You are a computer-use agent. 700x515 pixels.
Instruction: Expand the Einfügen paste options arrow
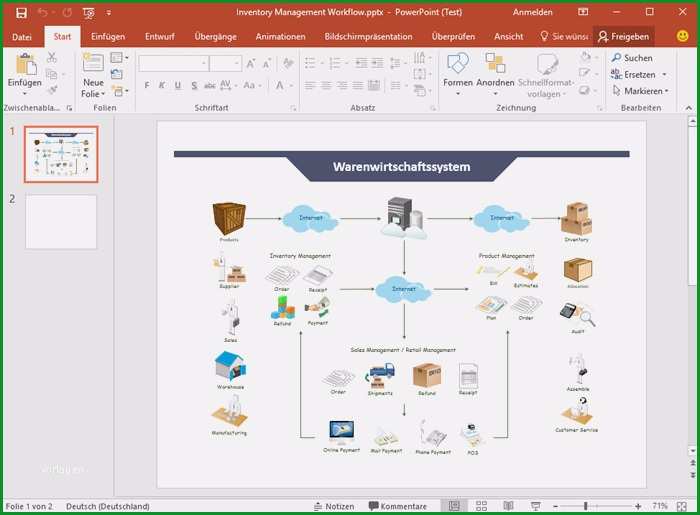point(25,94)
